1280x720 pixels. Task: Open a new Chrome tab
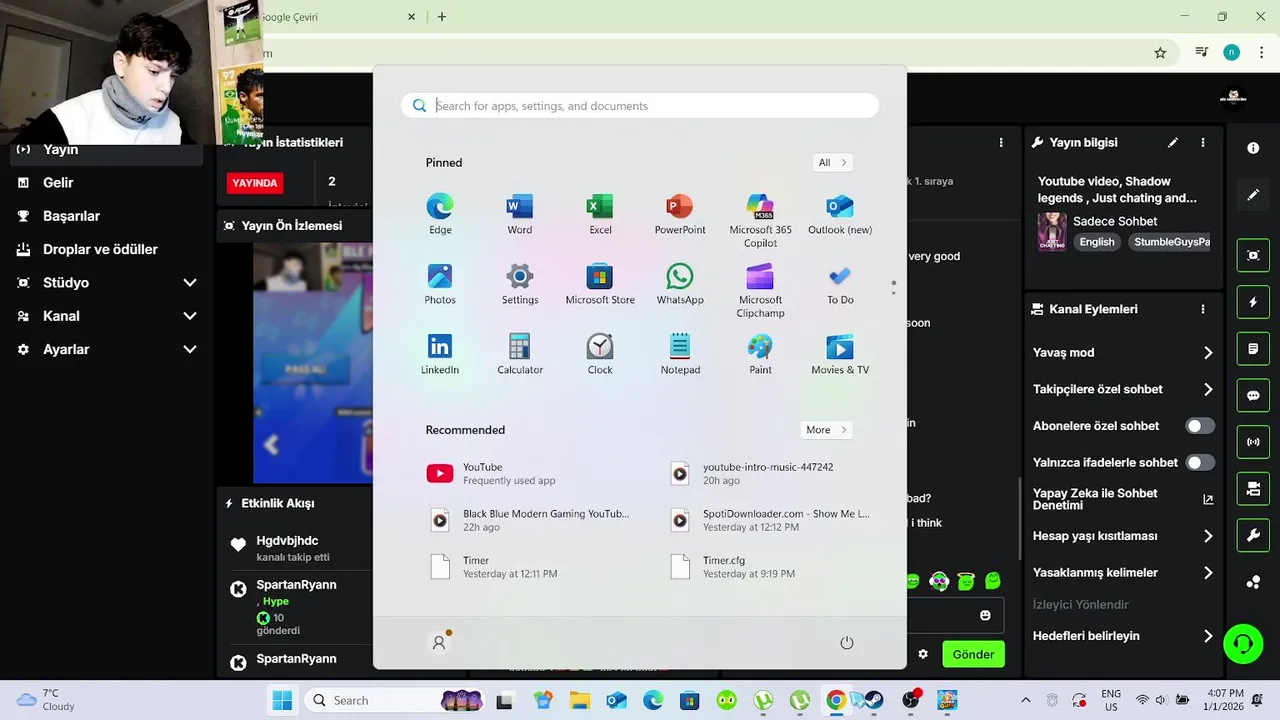(442, 17)
